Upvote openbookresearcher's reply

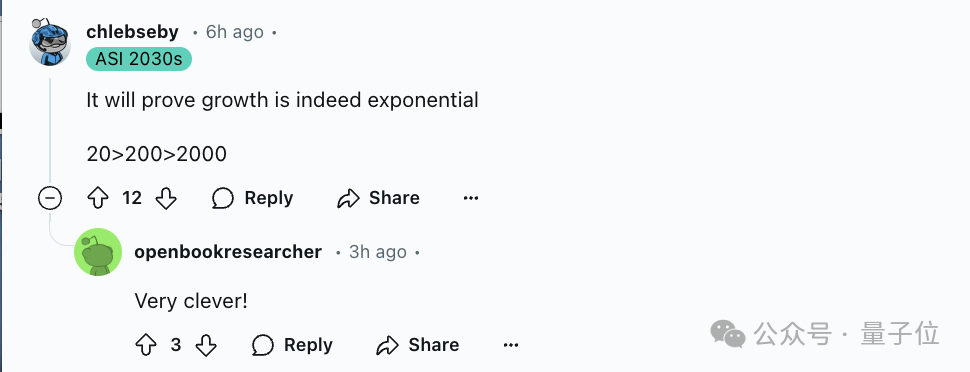tap(146, 345)
